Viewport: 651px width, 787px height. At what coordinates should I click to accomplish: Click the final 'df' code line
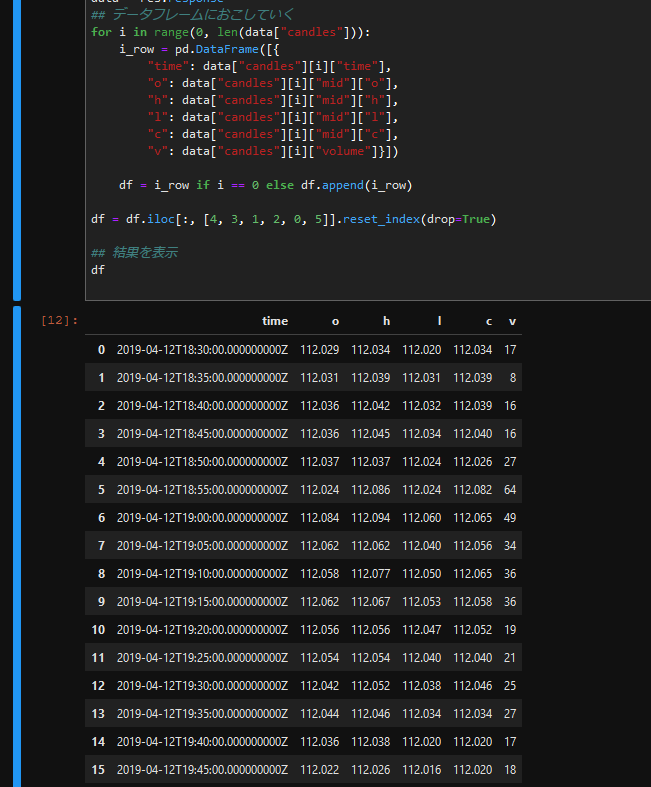tap(98, 270)
